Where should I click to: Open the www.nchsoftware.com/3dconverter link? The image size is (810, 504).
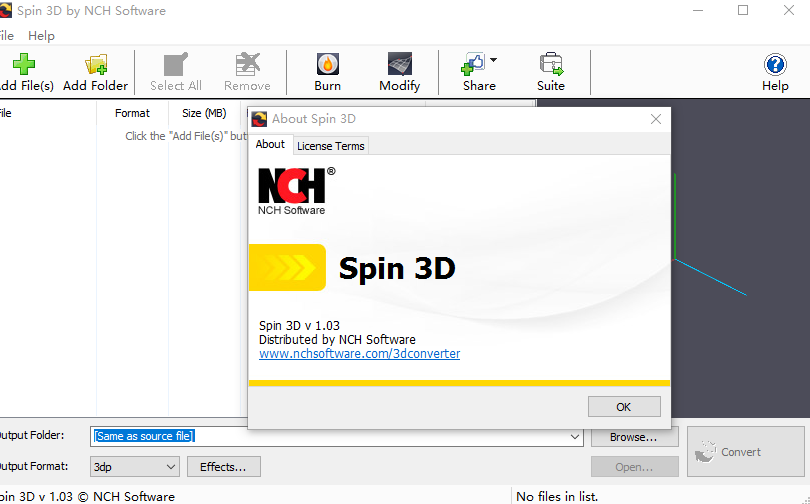pos(360,354)
